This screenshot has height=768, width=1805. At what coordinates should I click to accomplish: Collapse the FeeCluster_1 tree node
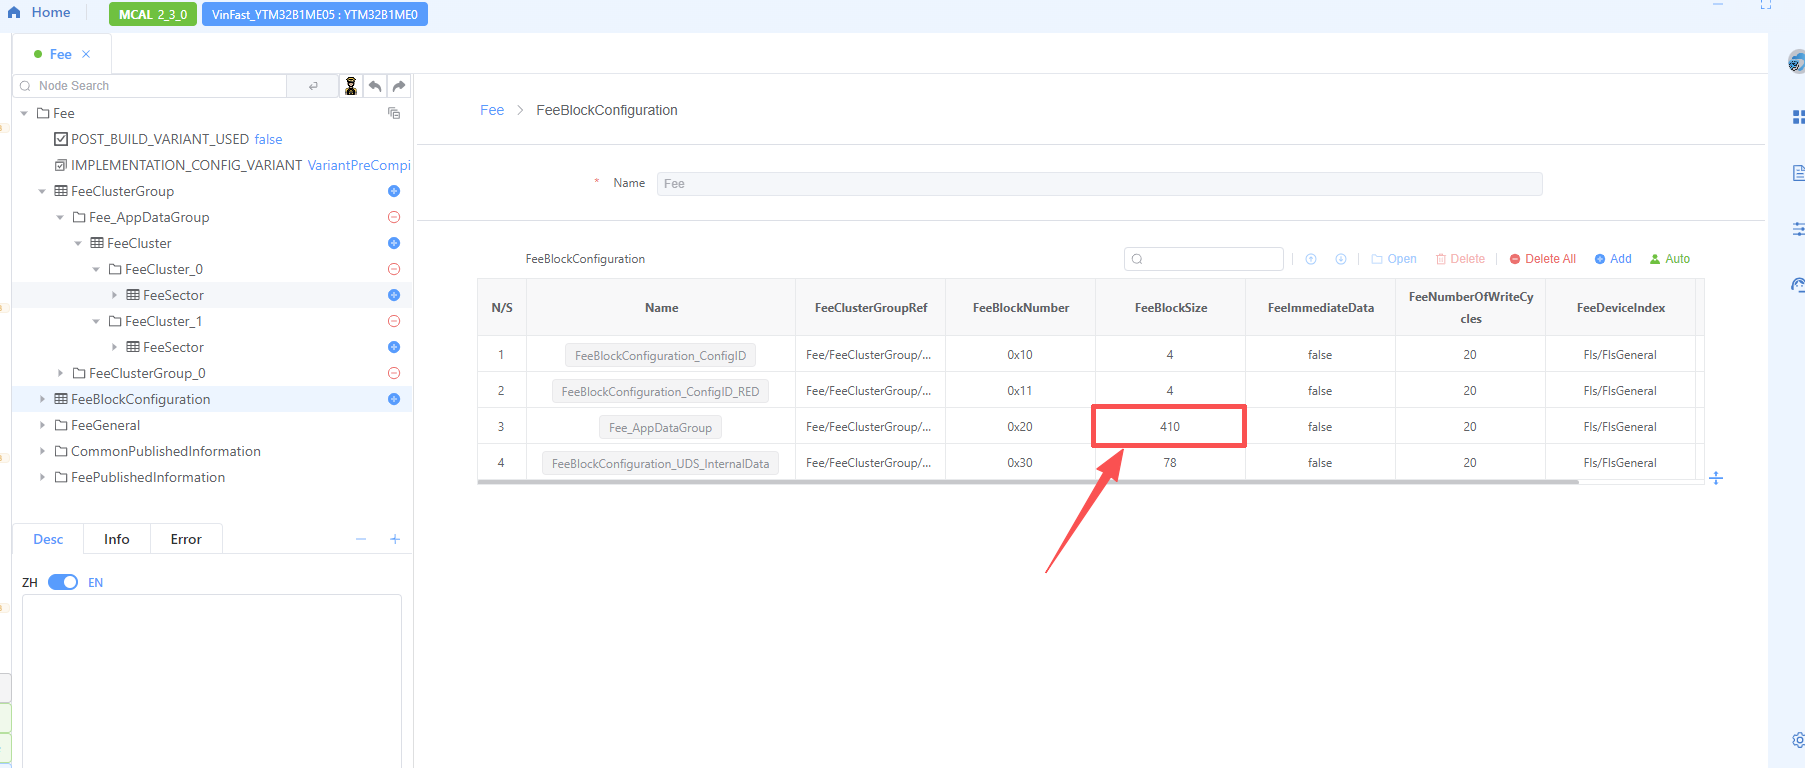[x=96, y=321]
